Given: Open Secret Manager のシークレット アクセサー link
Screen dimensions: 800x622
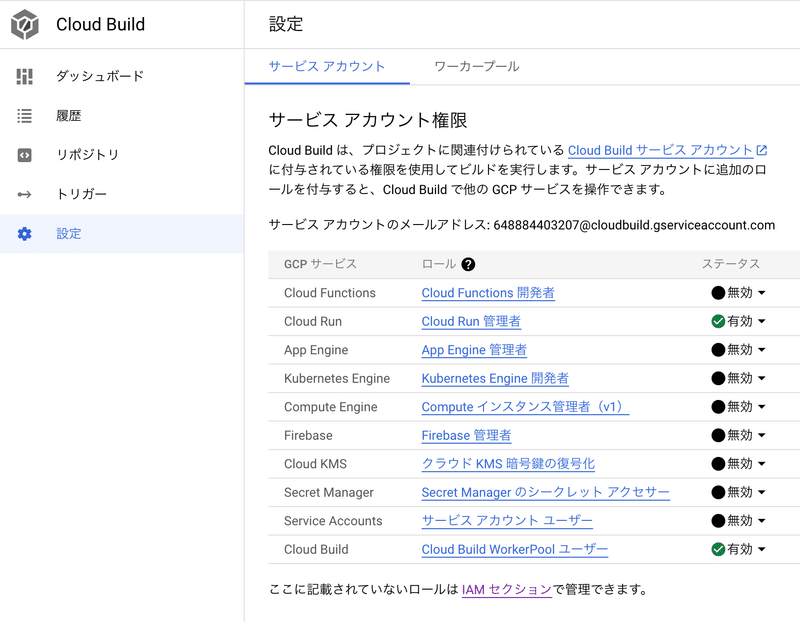Looking at the screenshot, I should pos(545,492).
